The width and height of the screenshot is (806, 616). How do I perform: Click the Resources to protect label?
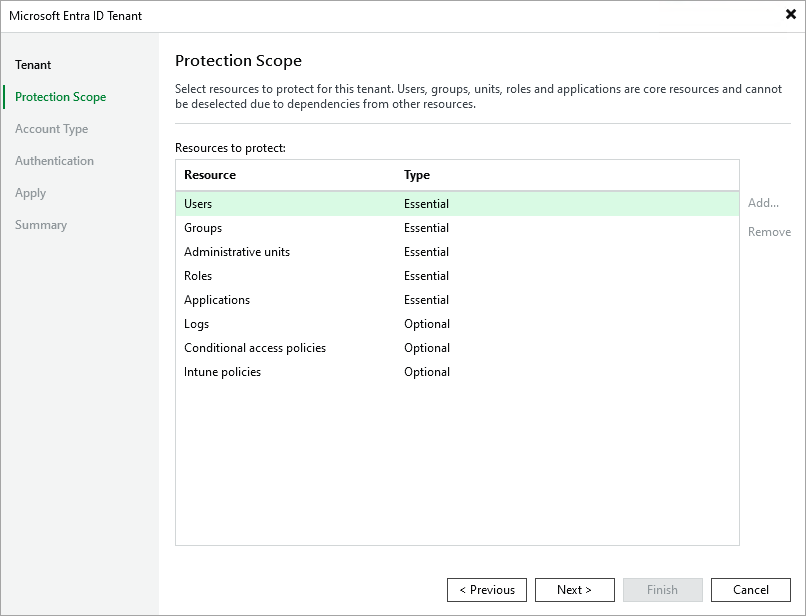click(230, 148)
